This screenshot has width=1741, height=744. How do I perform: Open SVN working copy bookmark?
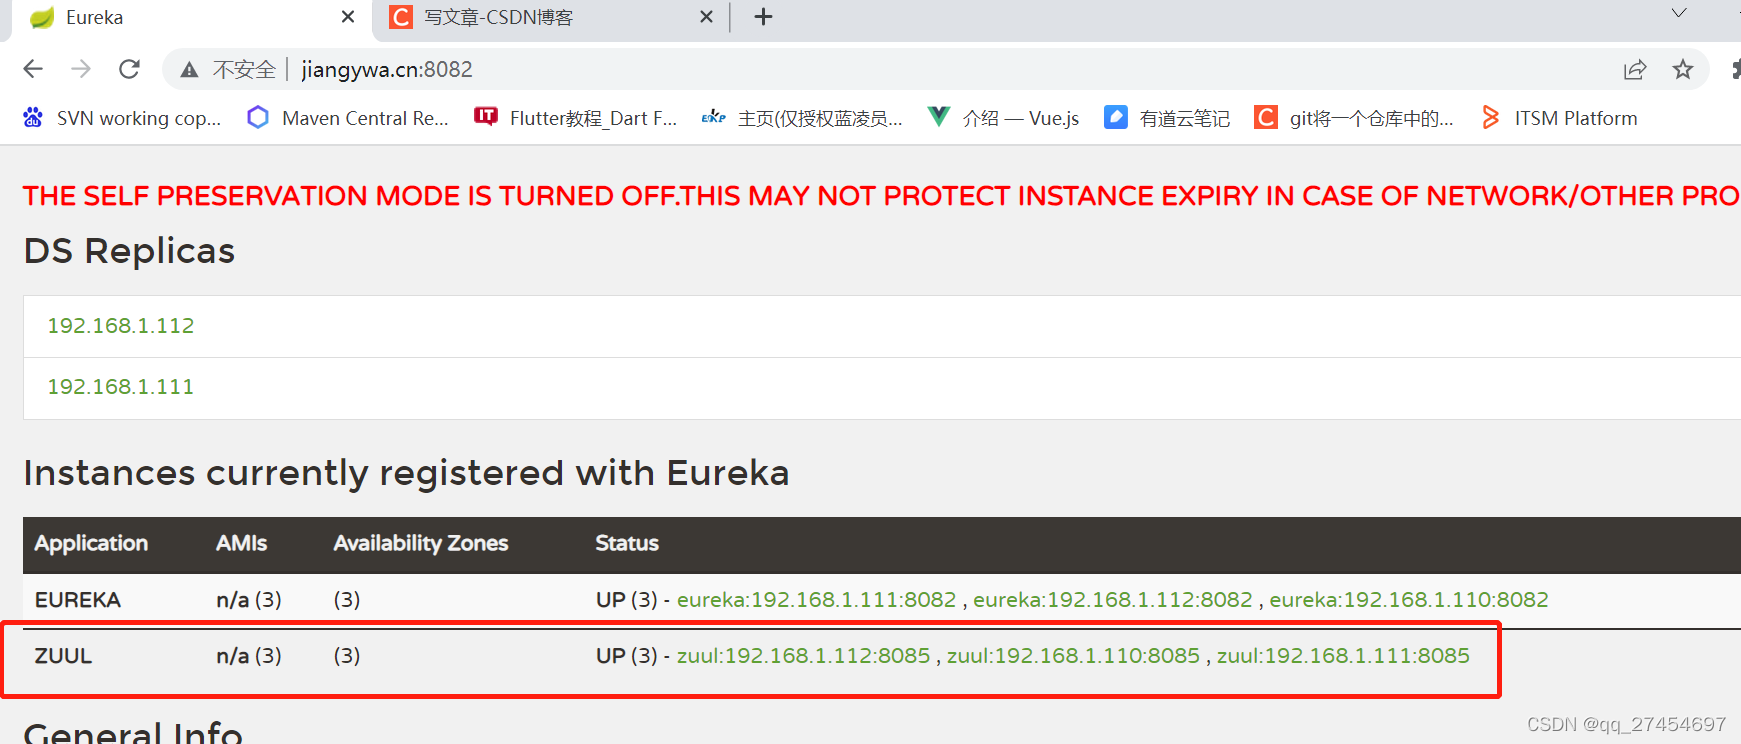[x=122, y=118]
